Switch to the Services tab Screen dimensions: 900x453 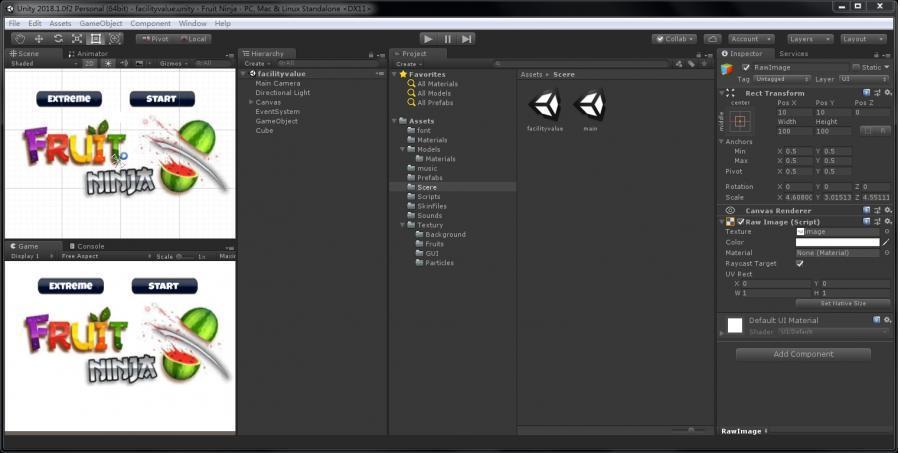[x=793, y=53]
